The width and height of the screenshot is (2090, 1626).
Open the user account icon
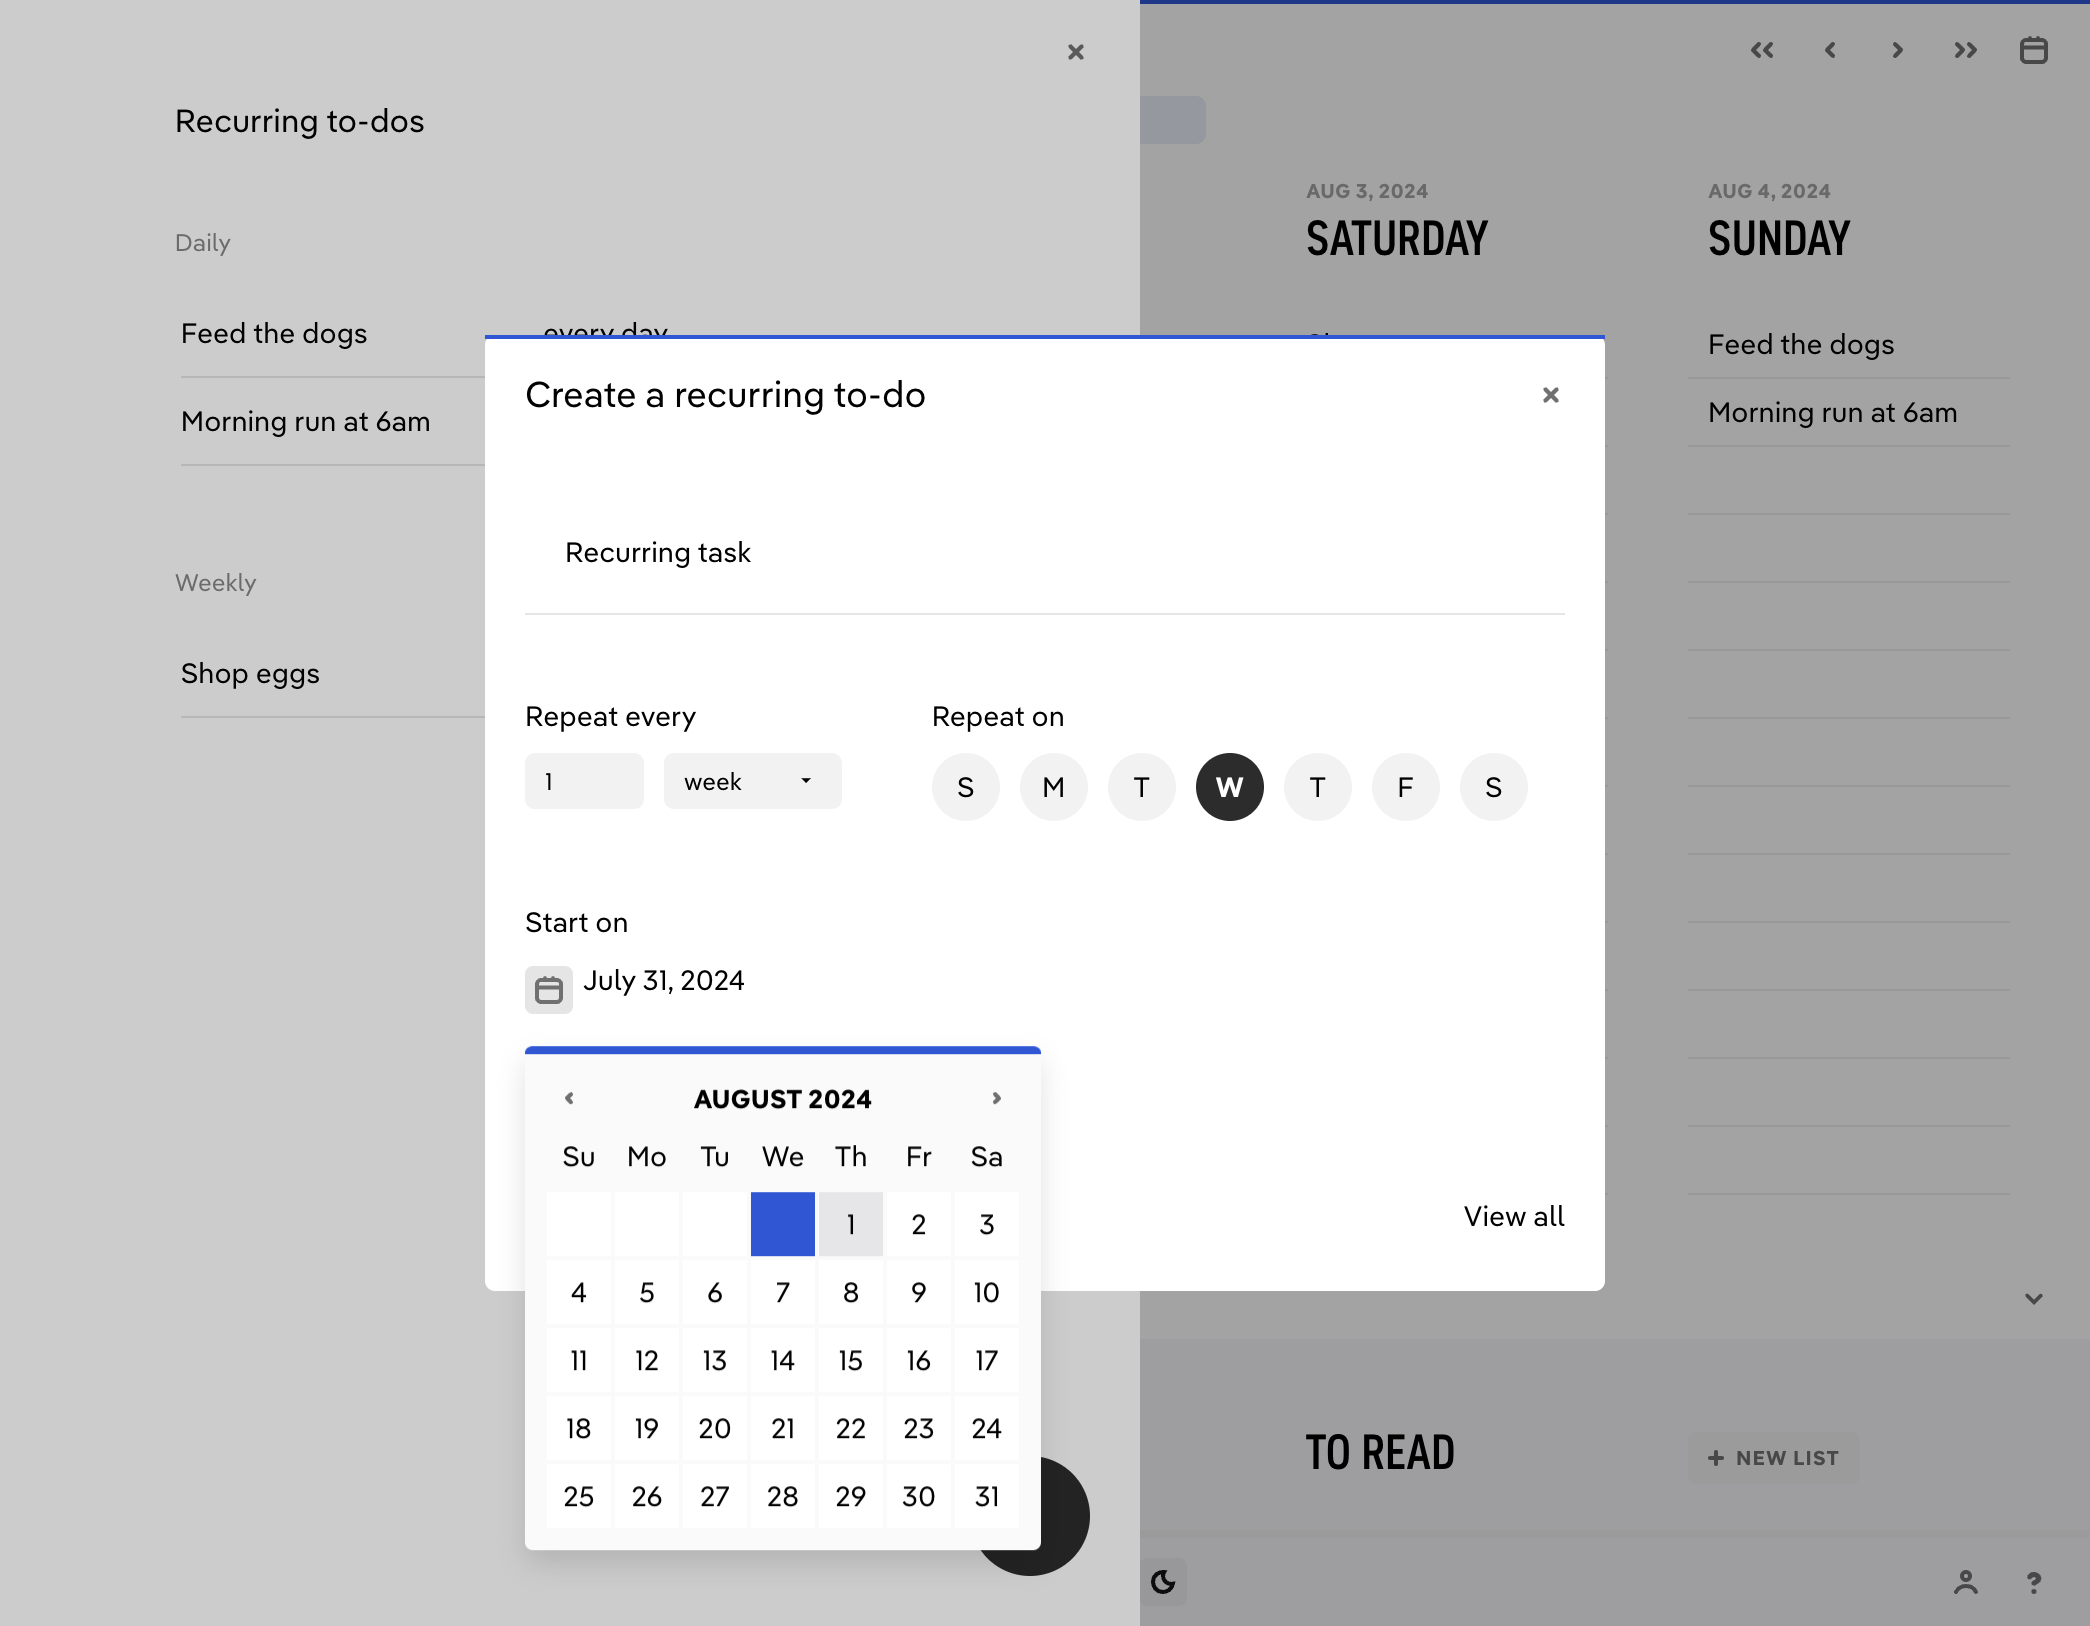click(1965, 1582)
